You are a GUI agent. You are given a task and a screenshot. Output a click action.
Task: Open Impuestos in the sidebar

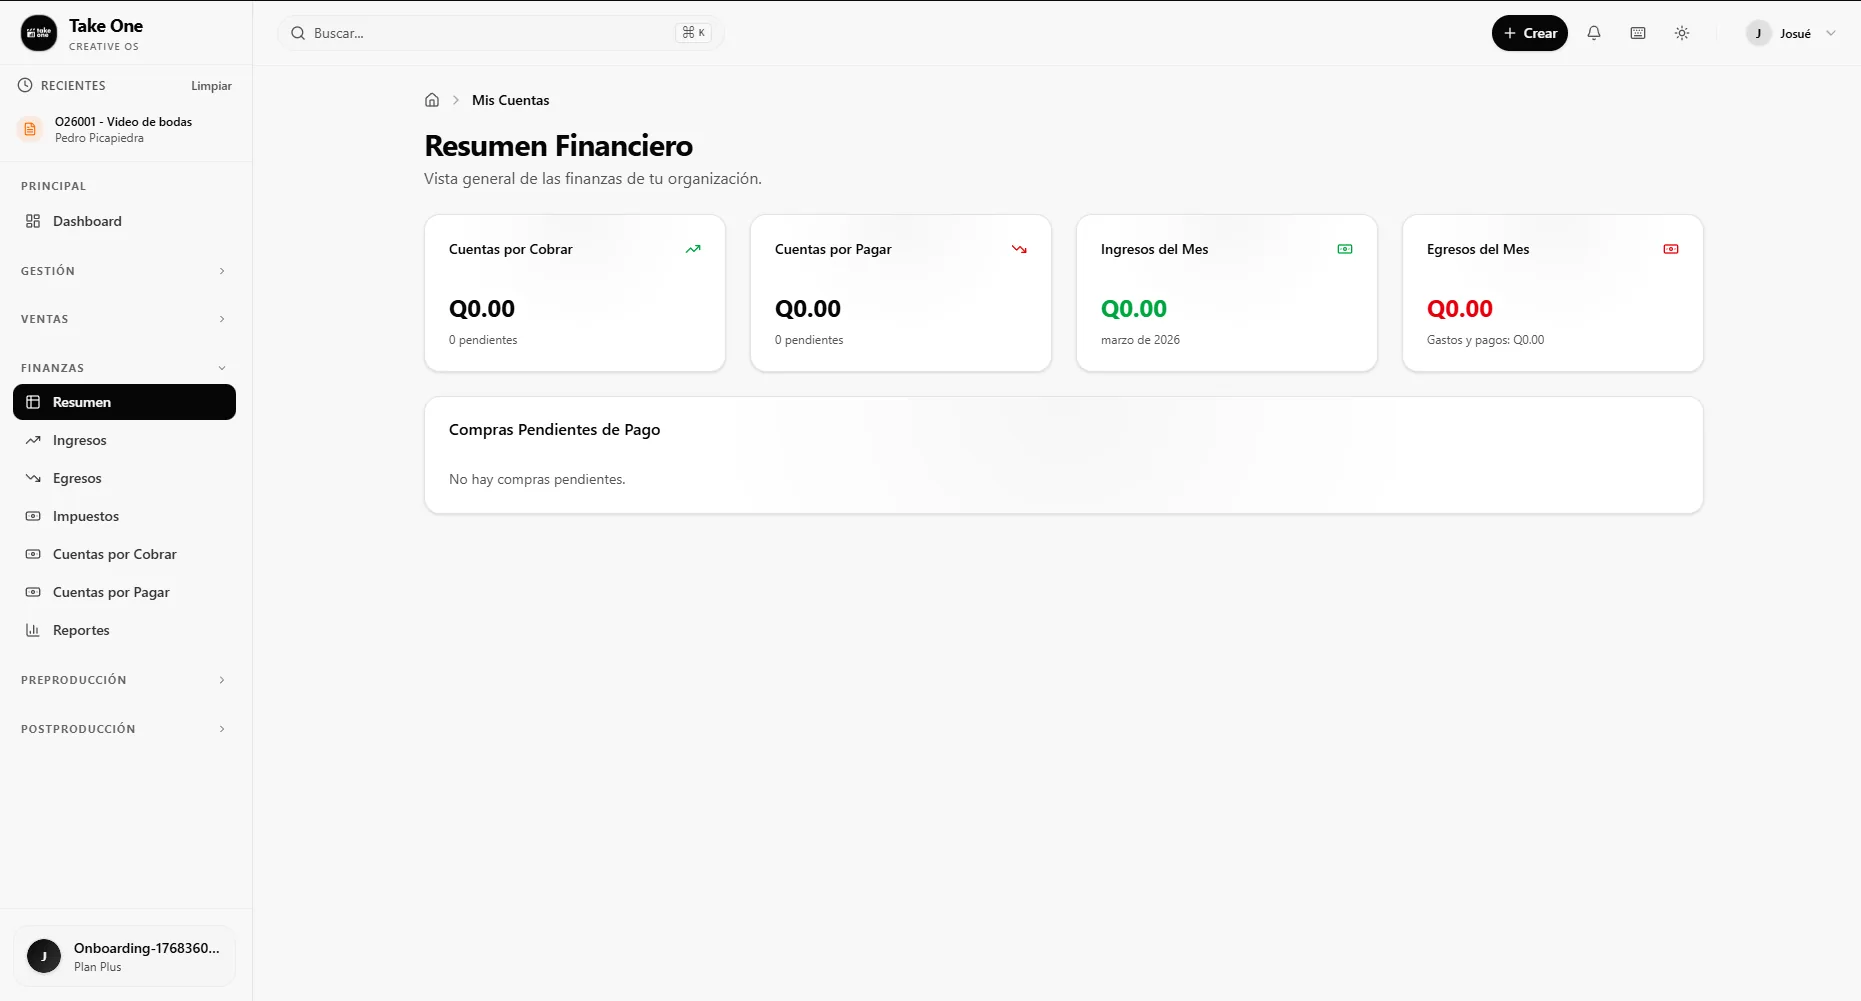point(86,516)
